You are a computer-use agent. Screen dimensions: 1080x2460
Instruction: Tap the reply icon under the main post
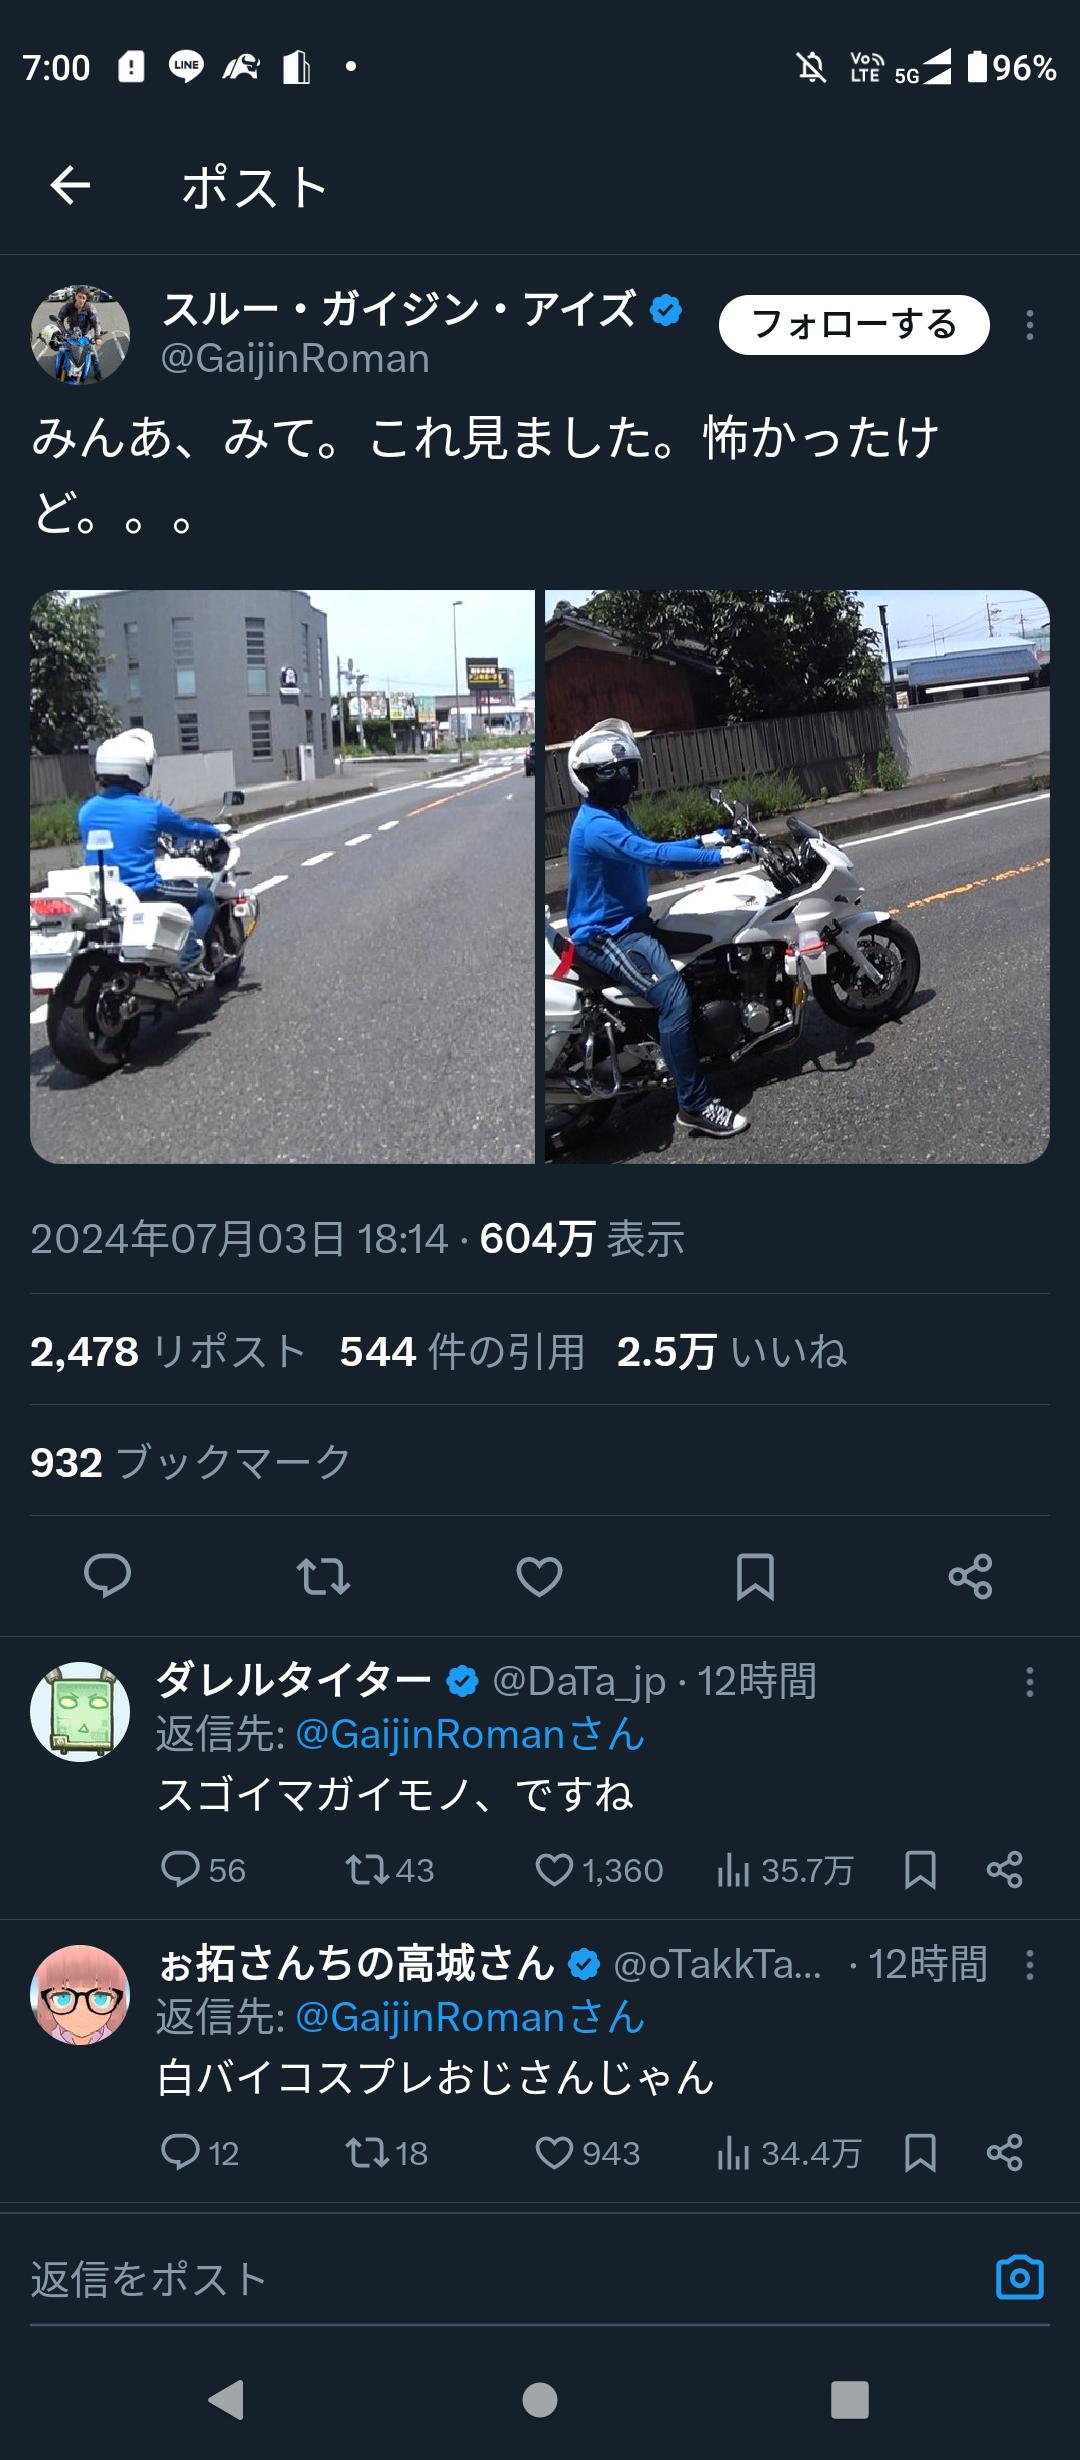(x=107, y=1576)
